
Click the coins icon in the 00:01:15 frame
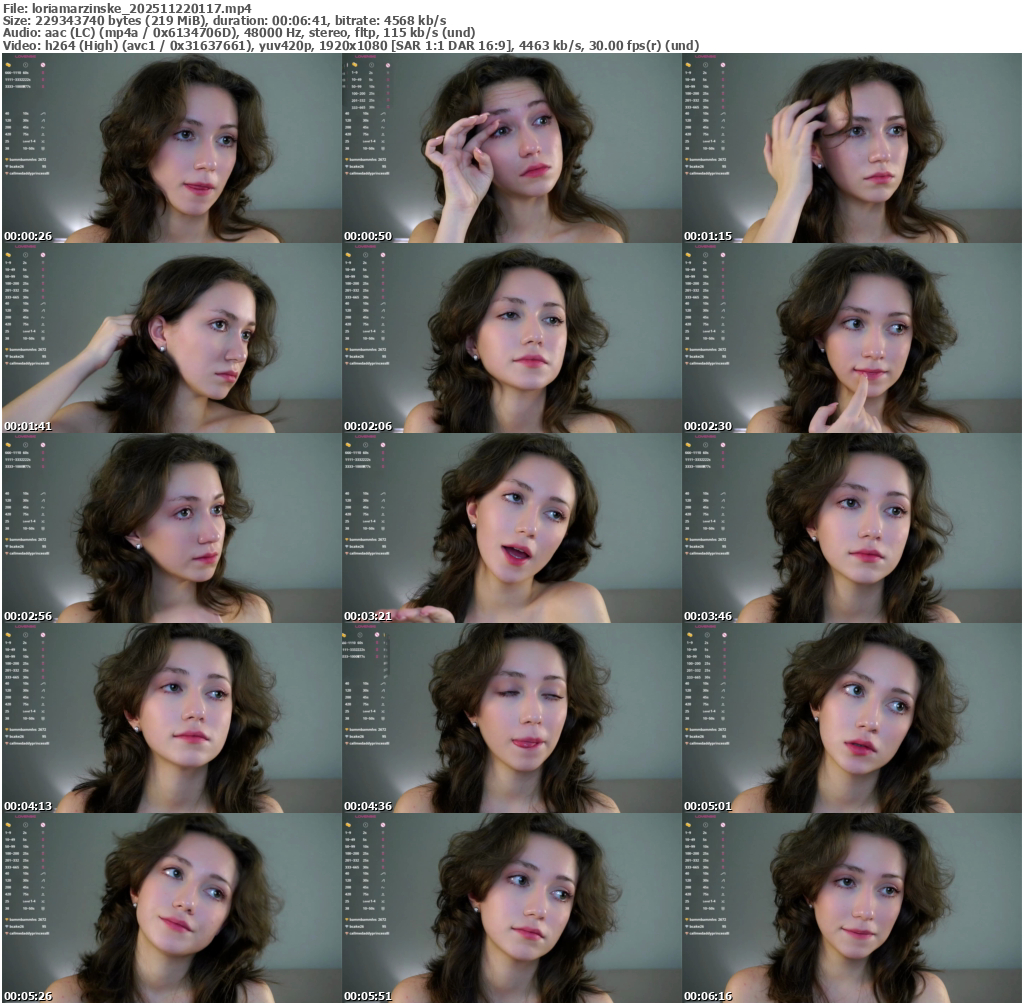[x=688, y=64]
